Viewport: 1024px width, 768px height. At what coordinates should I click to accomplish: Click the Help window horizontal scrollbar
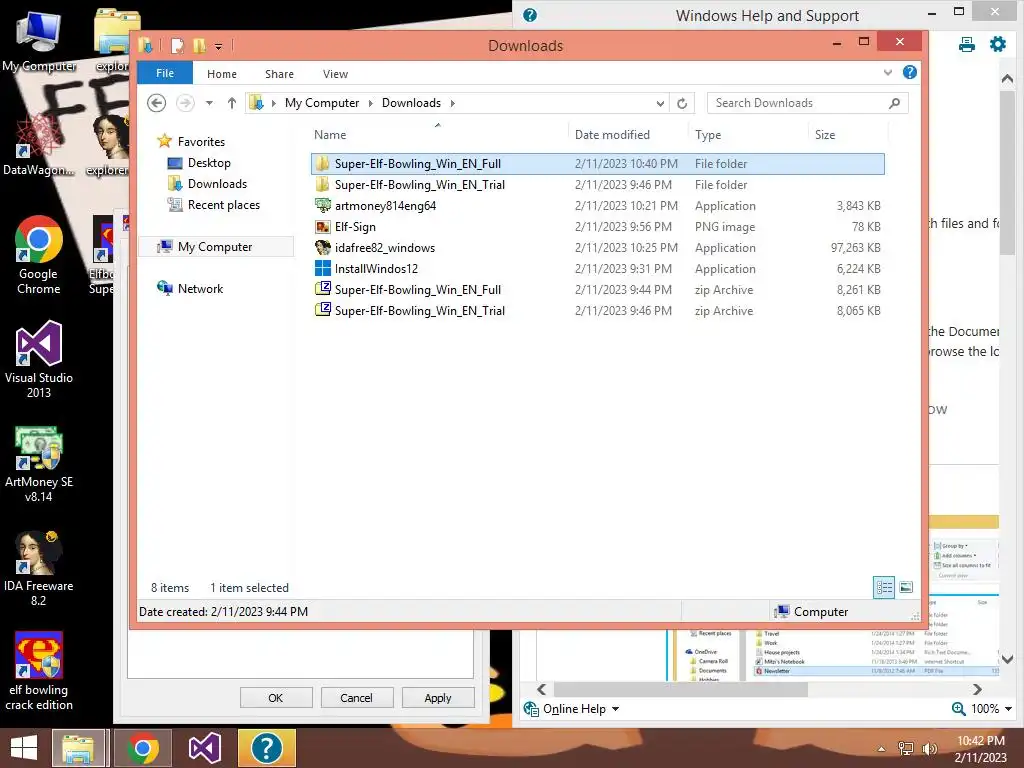[680, 689]
